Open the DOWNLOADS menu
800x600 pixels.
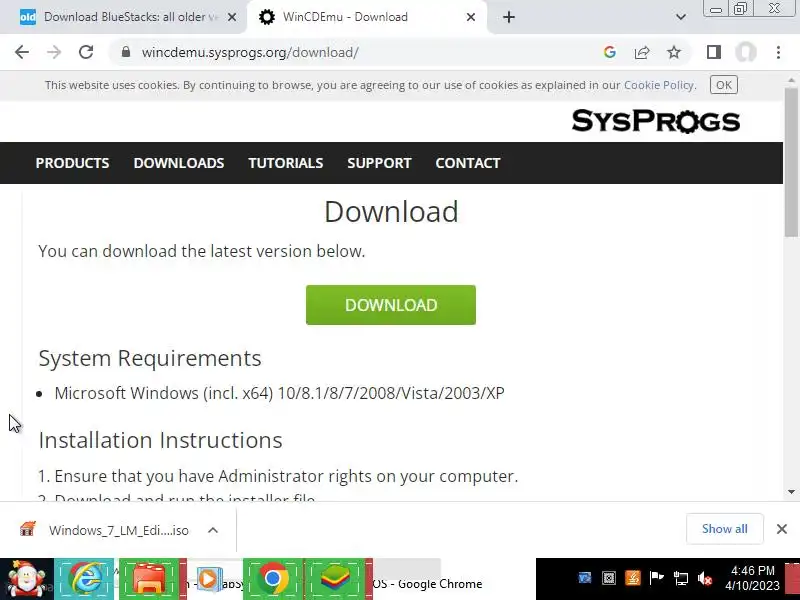pyautogui.click(x=179, y=163)
